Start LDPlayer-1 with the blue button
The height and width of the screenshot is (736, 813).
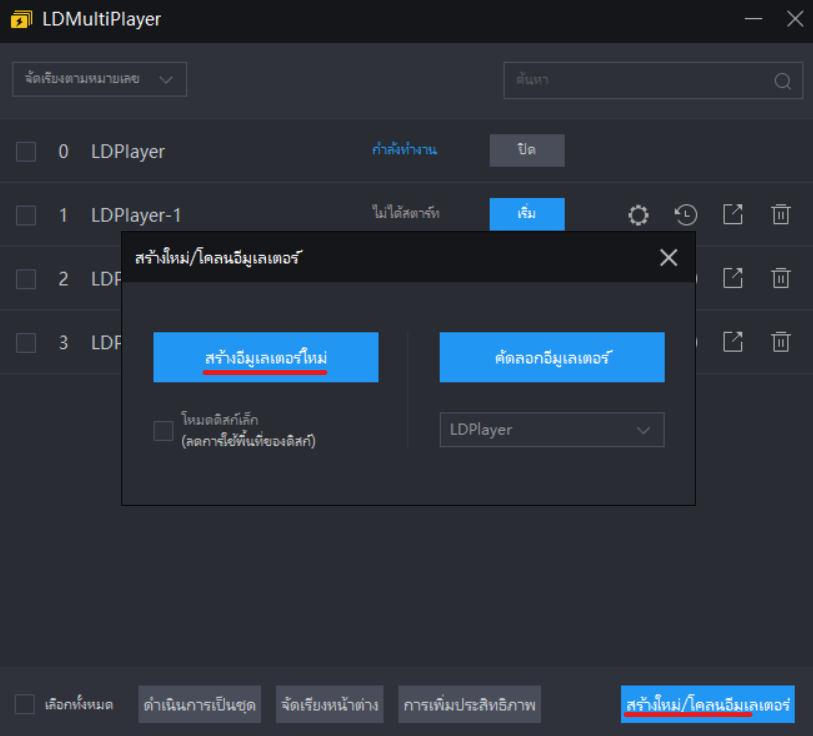point(527,214)
